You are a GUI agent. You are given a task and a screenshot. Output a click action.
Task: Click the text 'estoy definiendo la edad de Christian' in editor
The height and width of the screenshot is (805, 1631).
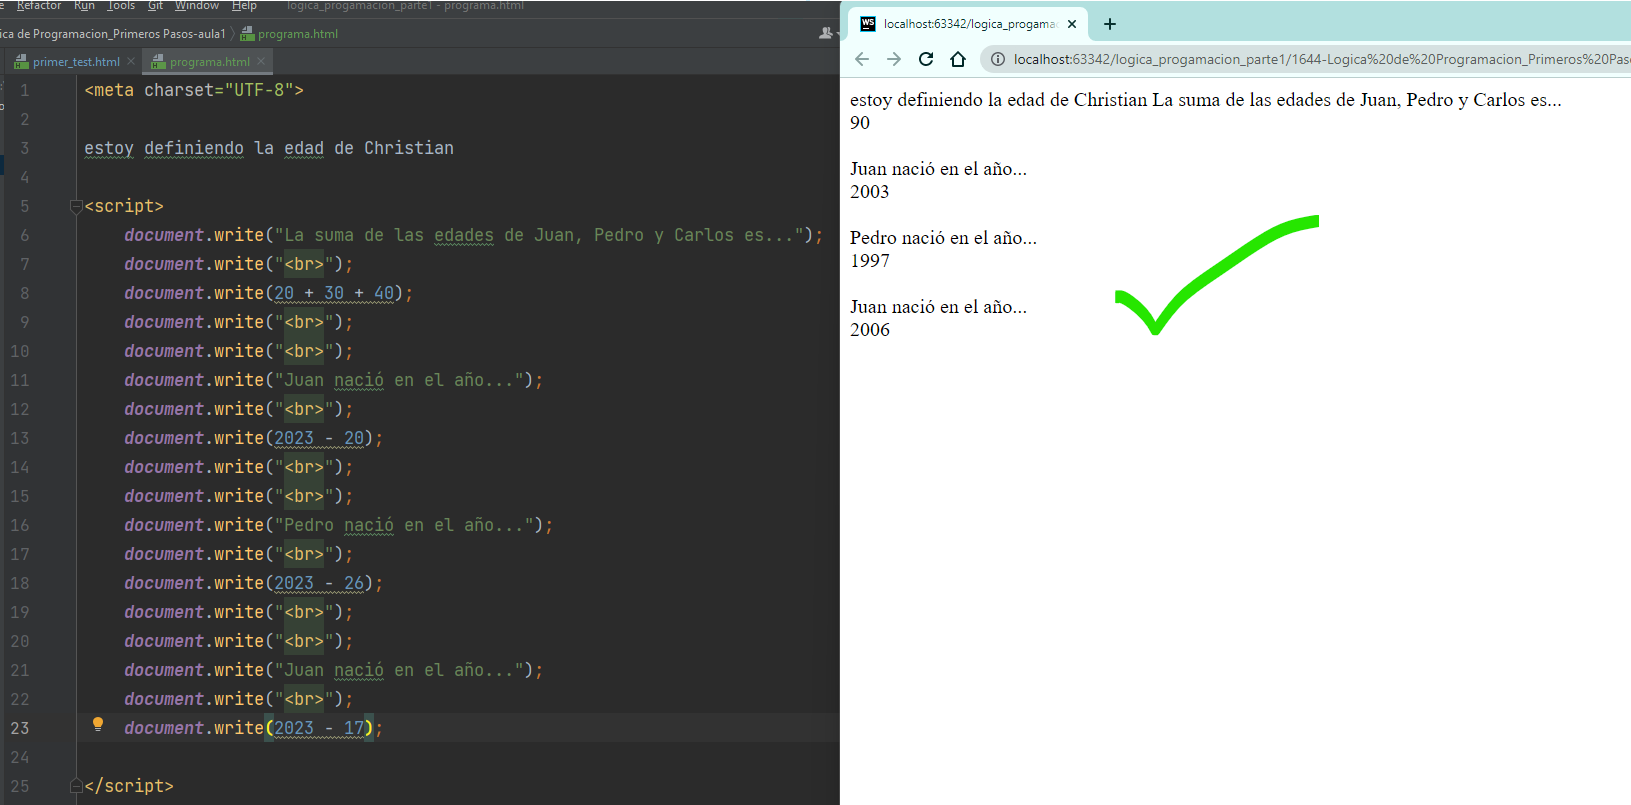269,148
